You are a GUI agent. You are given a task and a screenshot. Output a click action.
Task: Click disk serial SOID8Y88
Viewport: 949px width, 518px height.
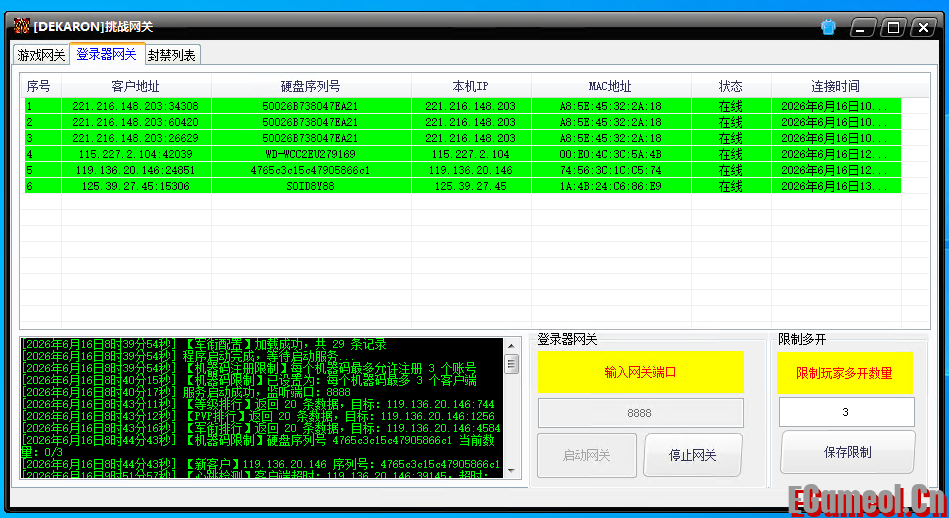pos(310,186)
